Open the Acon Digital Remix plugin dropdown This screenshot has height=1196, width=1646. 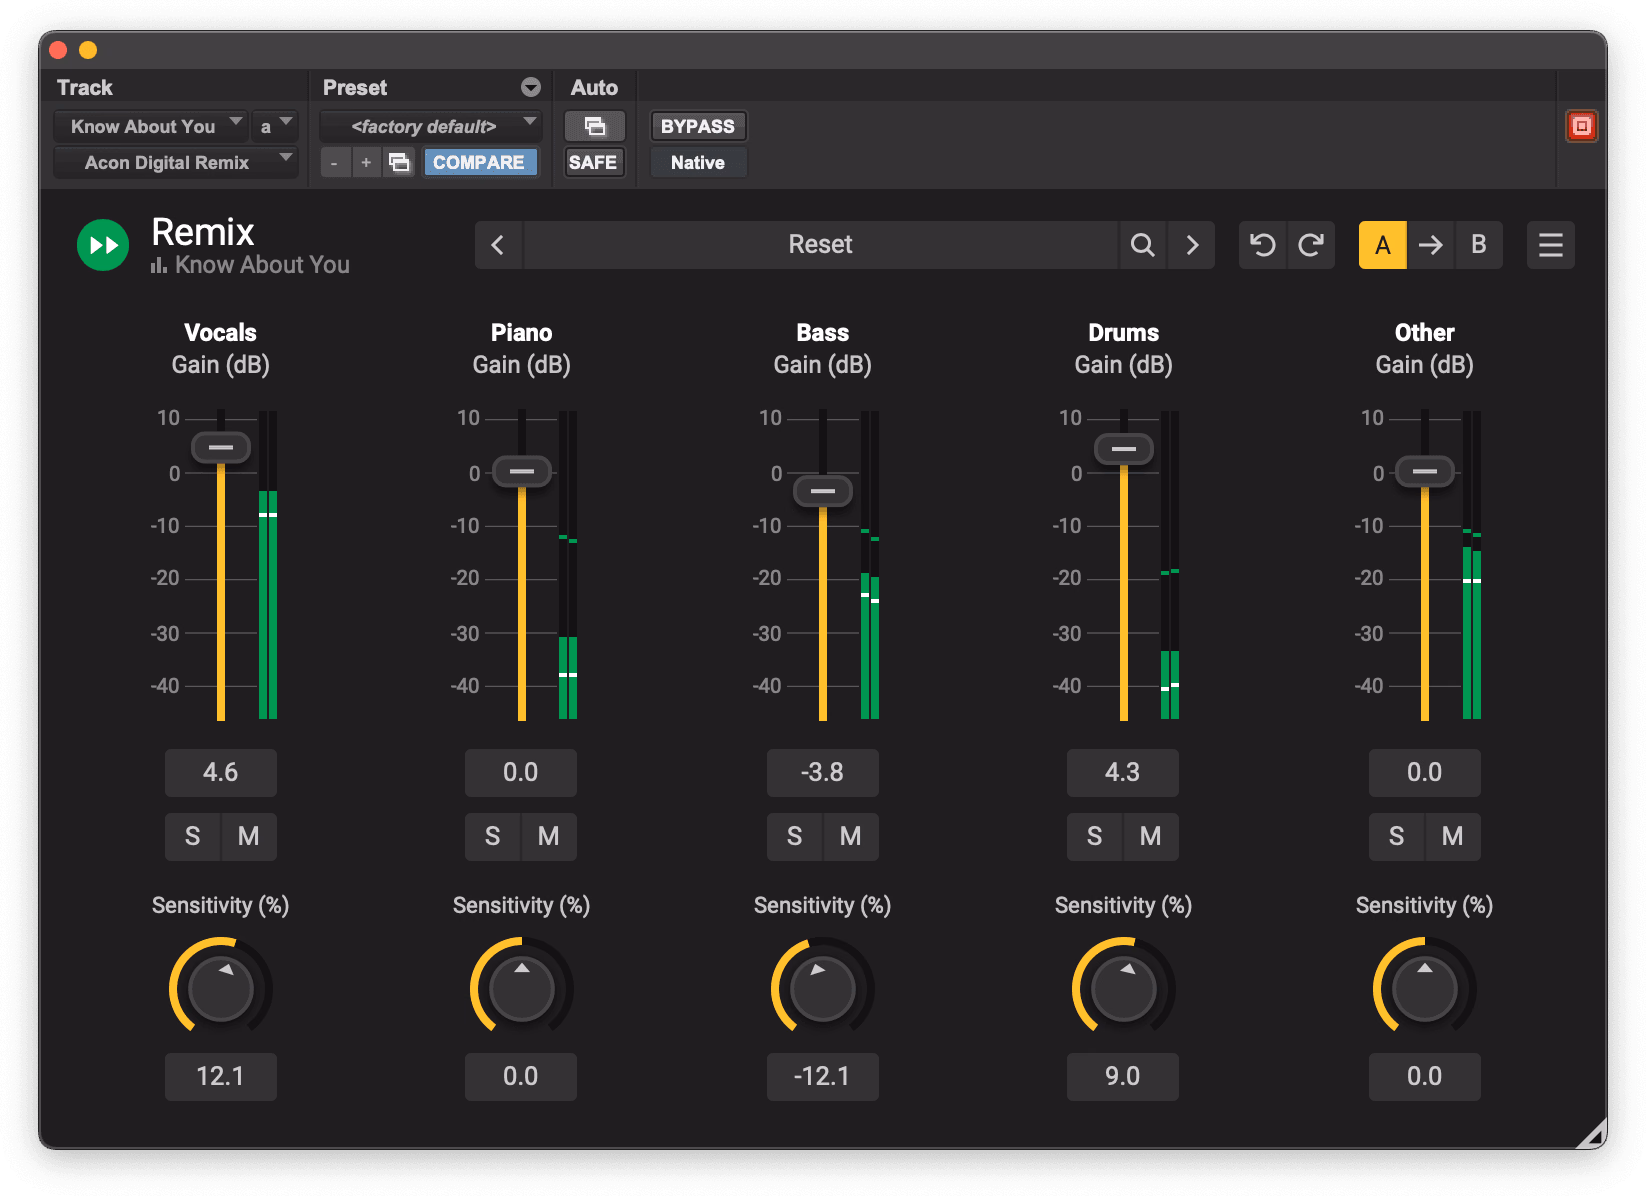[176, 162]
